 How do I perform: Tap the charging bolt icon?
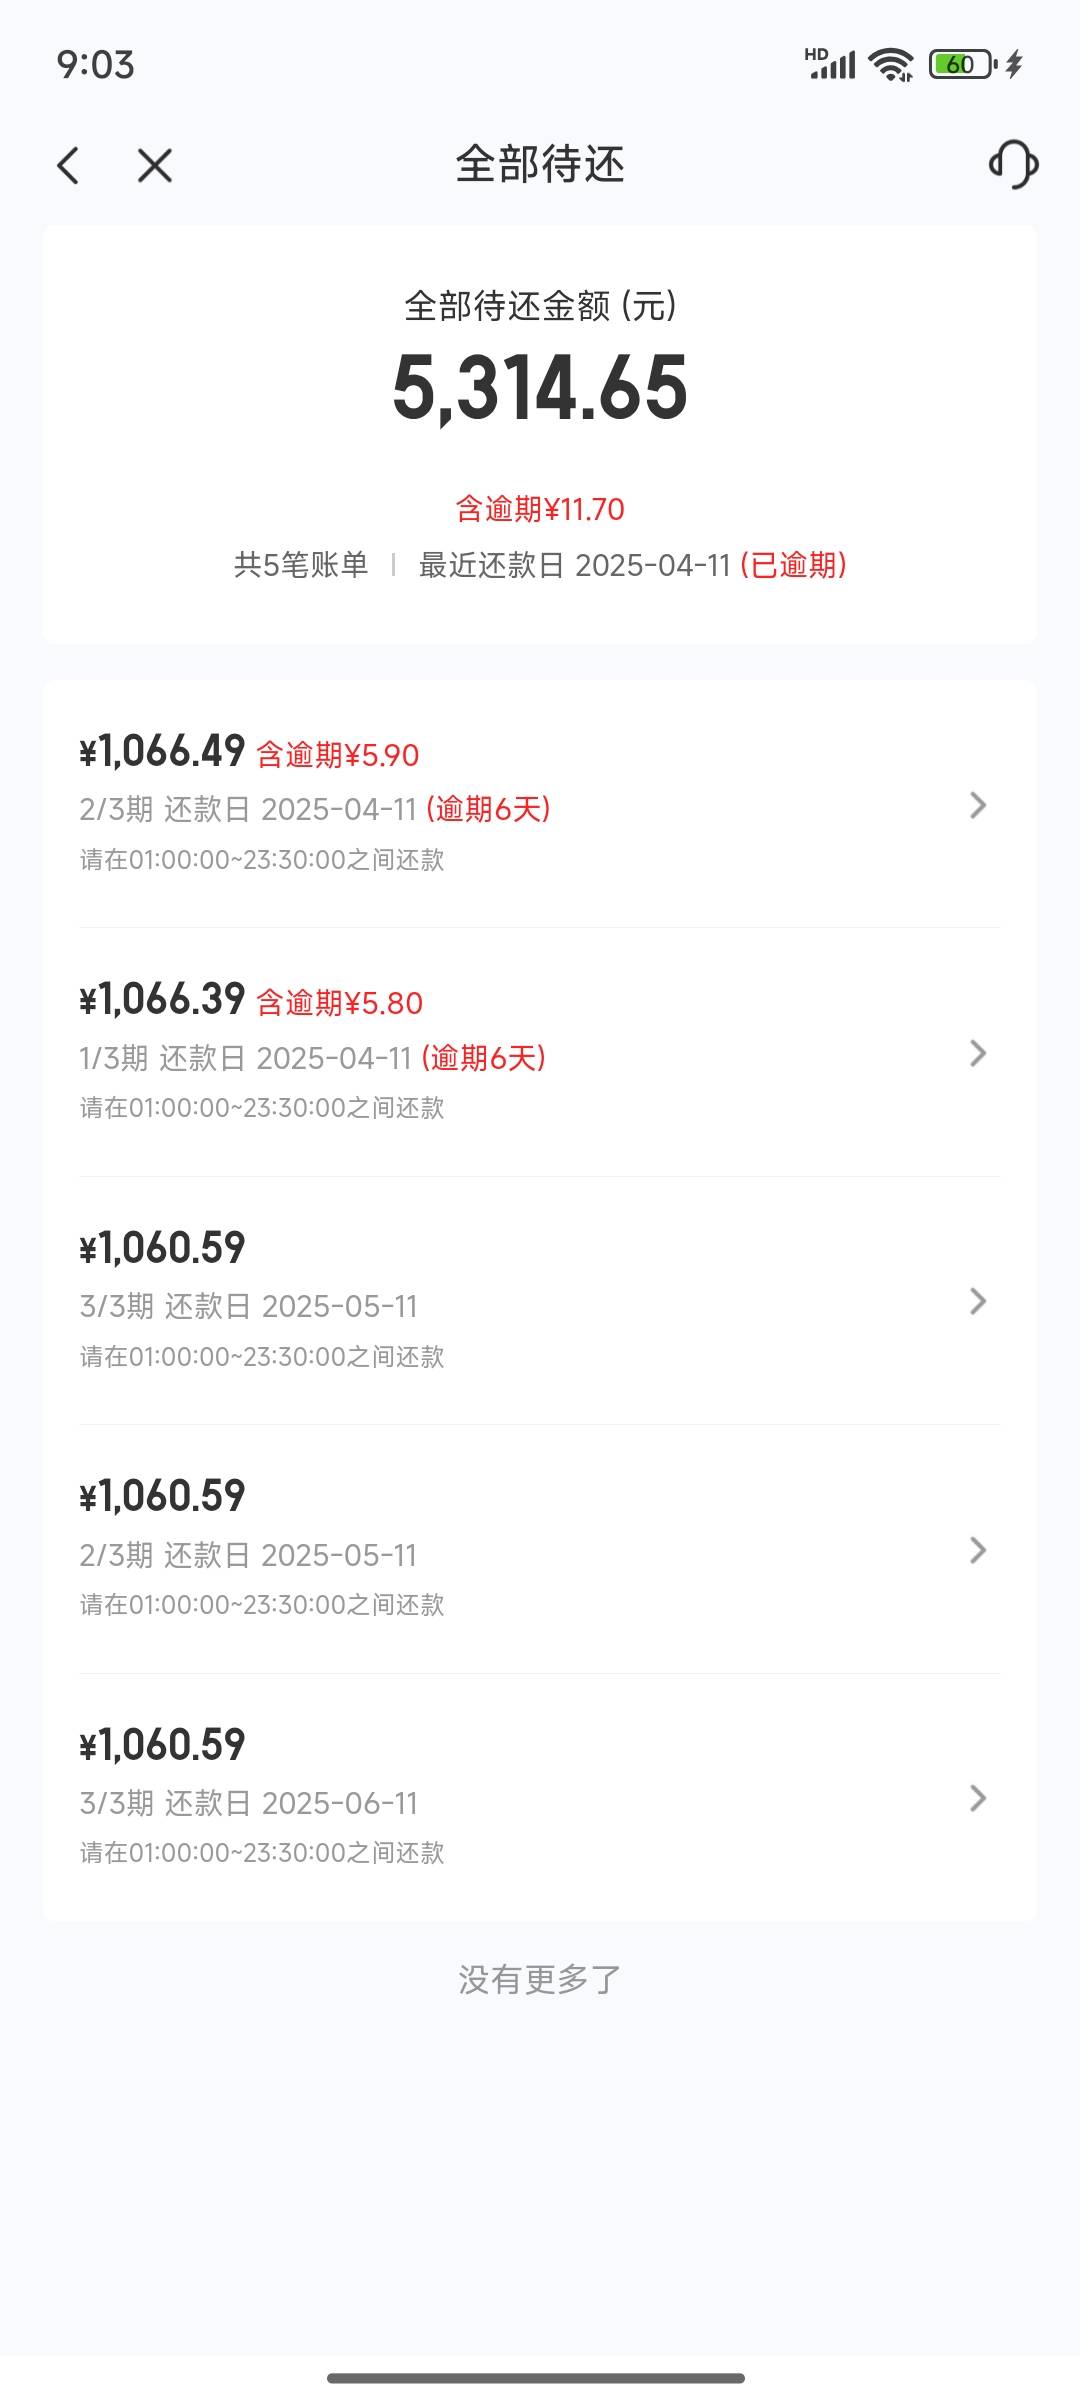tap(1014, 65)
